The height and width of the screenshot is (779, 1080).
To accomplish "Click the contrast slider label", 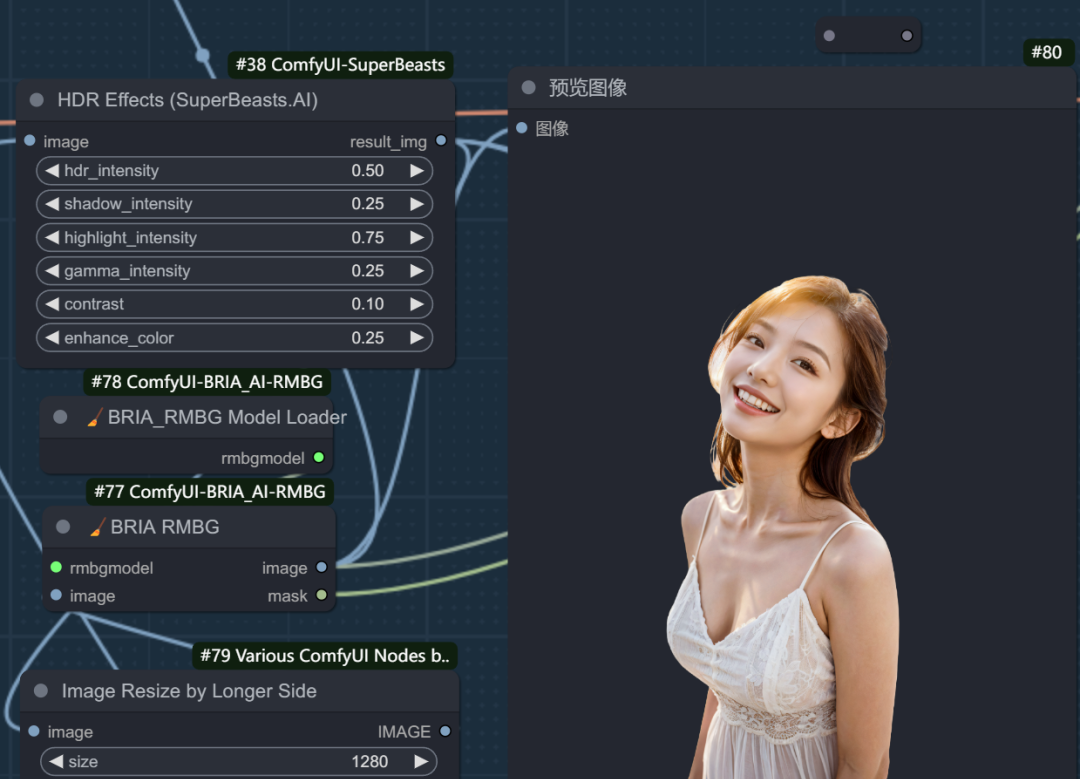I will (x=94, y=304).
